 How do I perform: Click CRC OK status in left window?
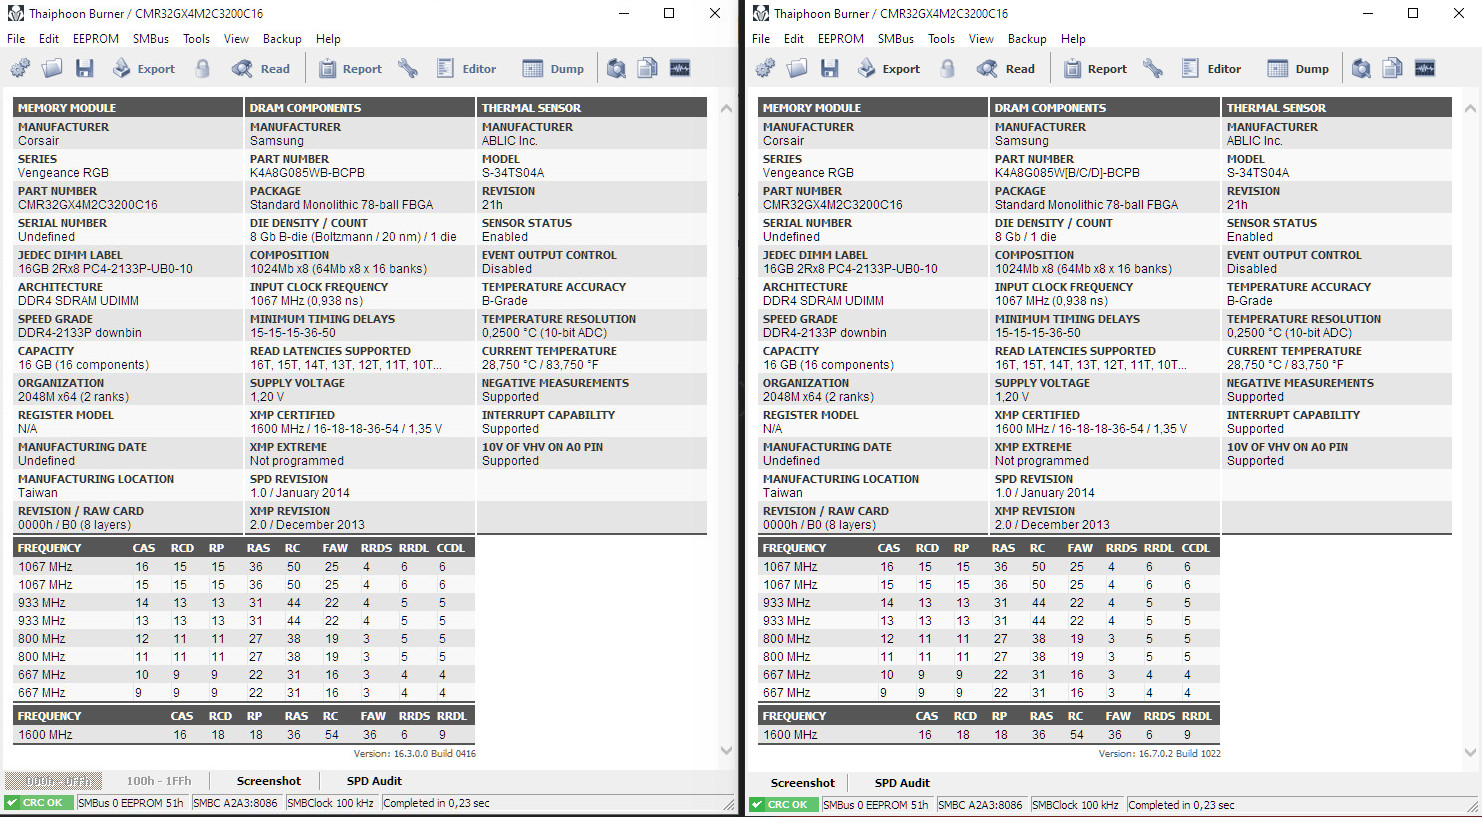(x=38, y=803)
